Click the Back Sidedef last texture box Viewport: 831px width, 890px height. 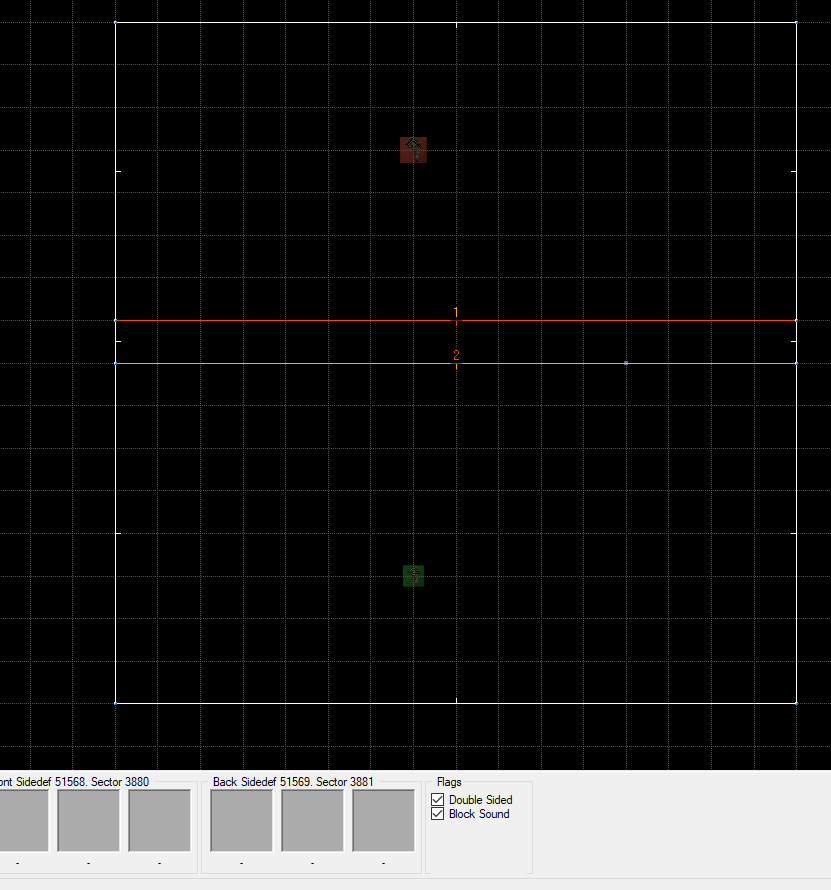coord(383,820)
